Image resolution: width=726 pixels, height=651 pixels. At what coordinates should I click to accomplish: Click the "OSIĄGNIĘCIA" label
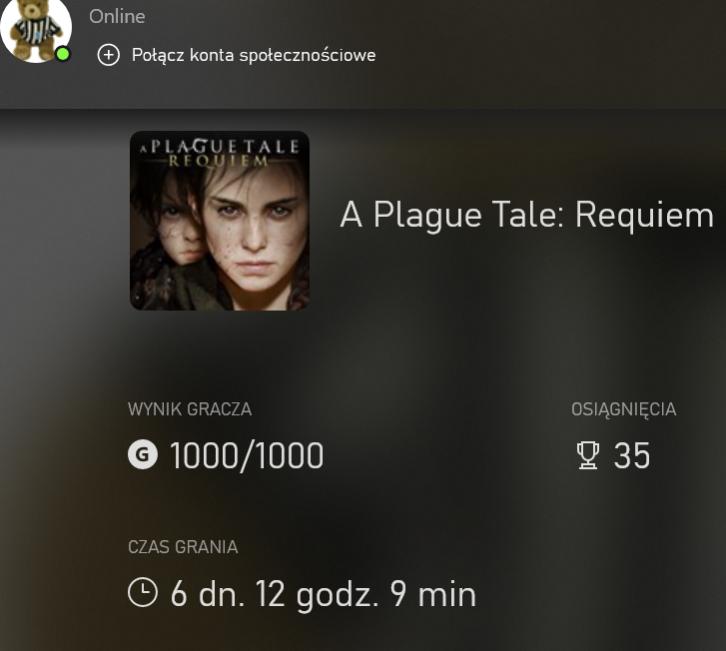click(623, 409)
